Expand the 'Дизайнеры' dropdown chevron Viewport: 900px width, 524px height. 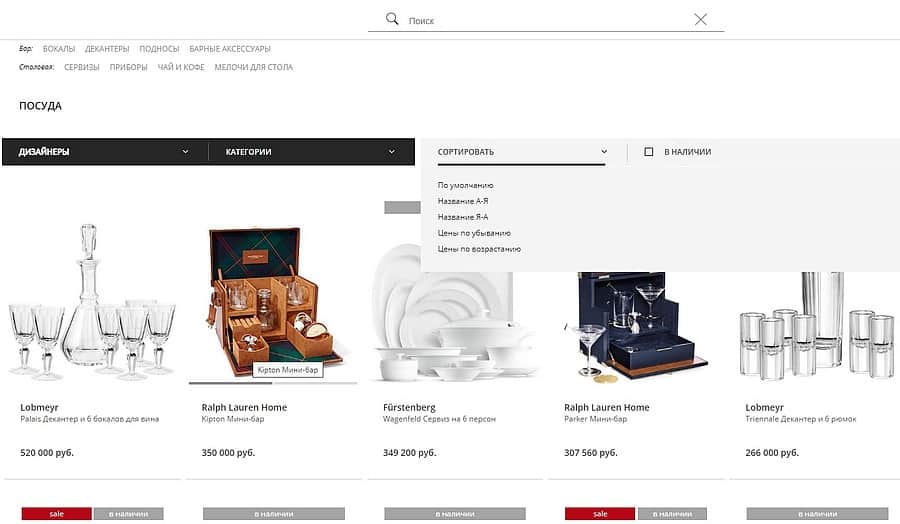(x=185, y=152)
